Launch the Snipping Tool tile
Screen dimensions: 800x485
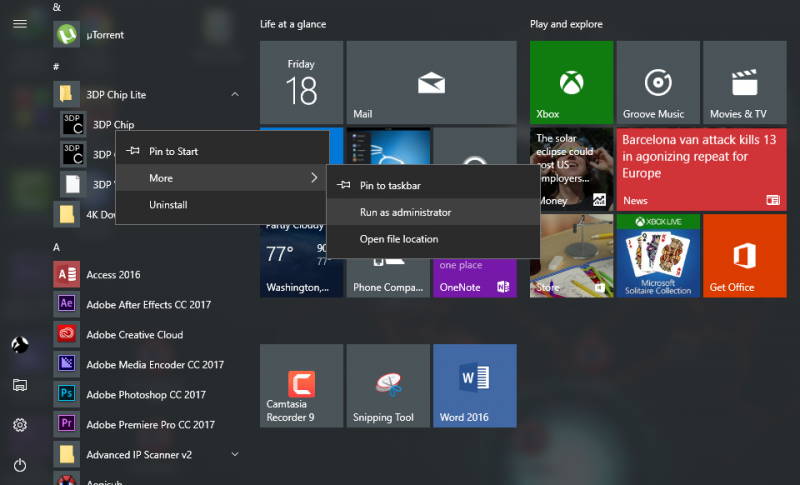point(388,386)
